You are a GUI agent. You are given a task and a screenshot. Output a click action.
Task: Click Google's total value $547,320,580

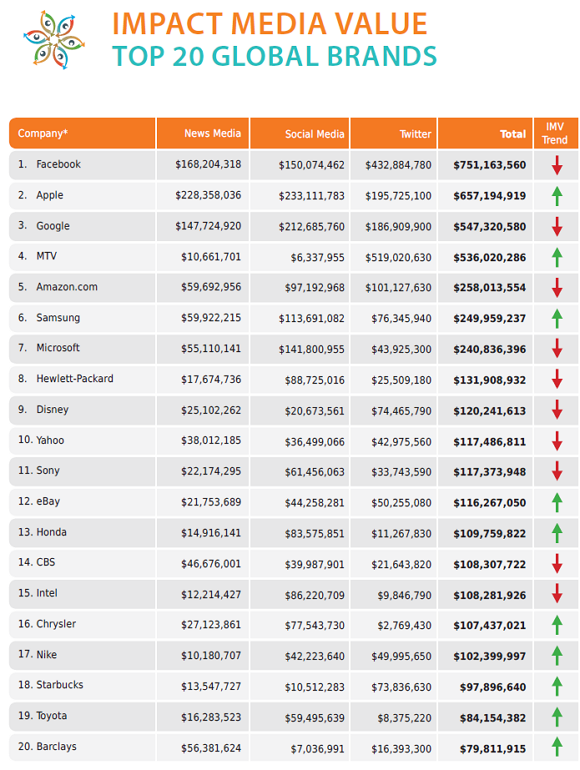click(x=490, y=227)
